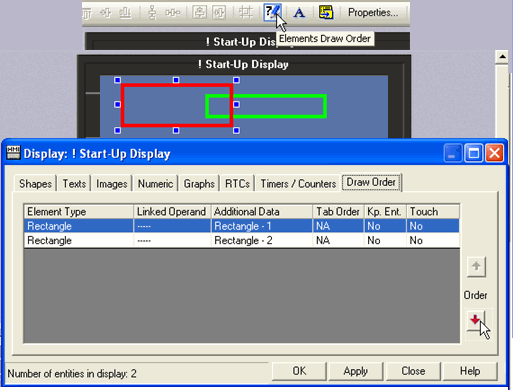This screenshot has height=390, width=513.
Task: Click the distribute-vertically toolbar icon
Action: pyautogui.click(x=152, y=13)
